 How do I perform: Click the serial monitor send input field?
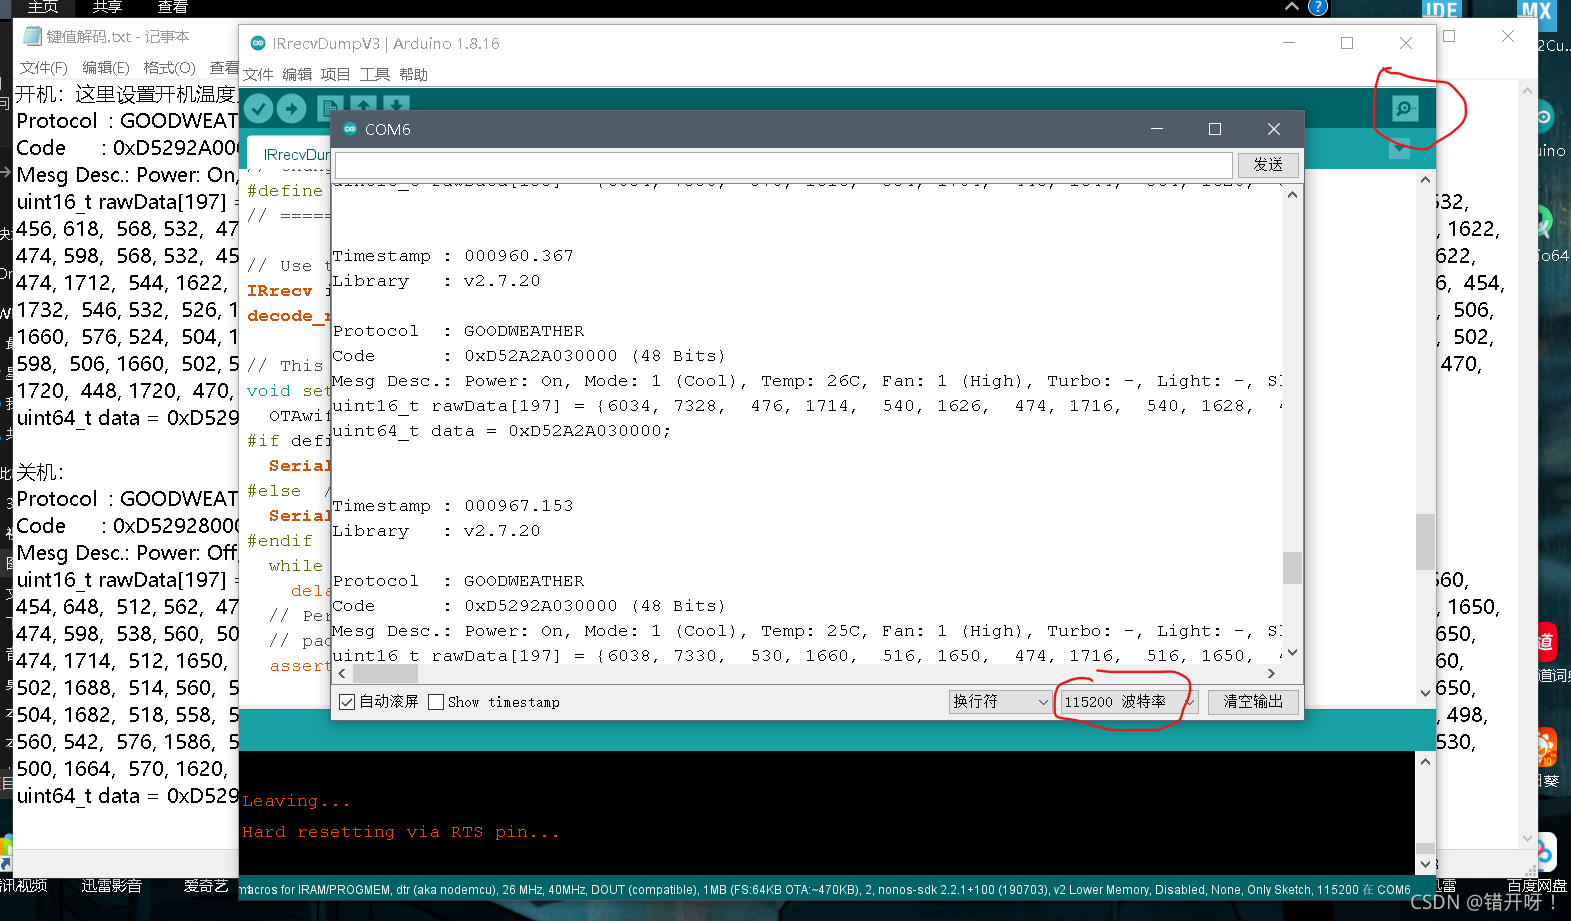tap(784, 165)
